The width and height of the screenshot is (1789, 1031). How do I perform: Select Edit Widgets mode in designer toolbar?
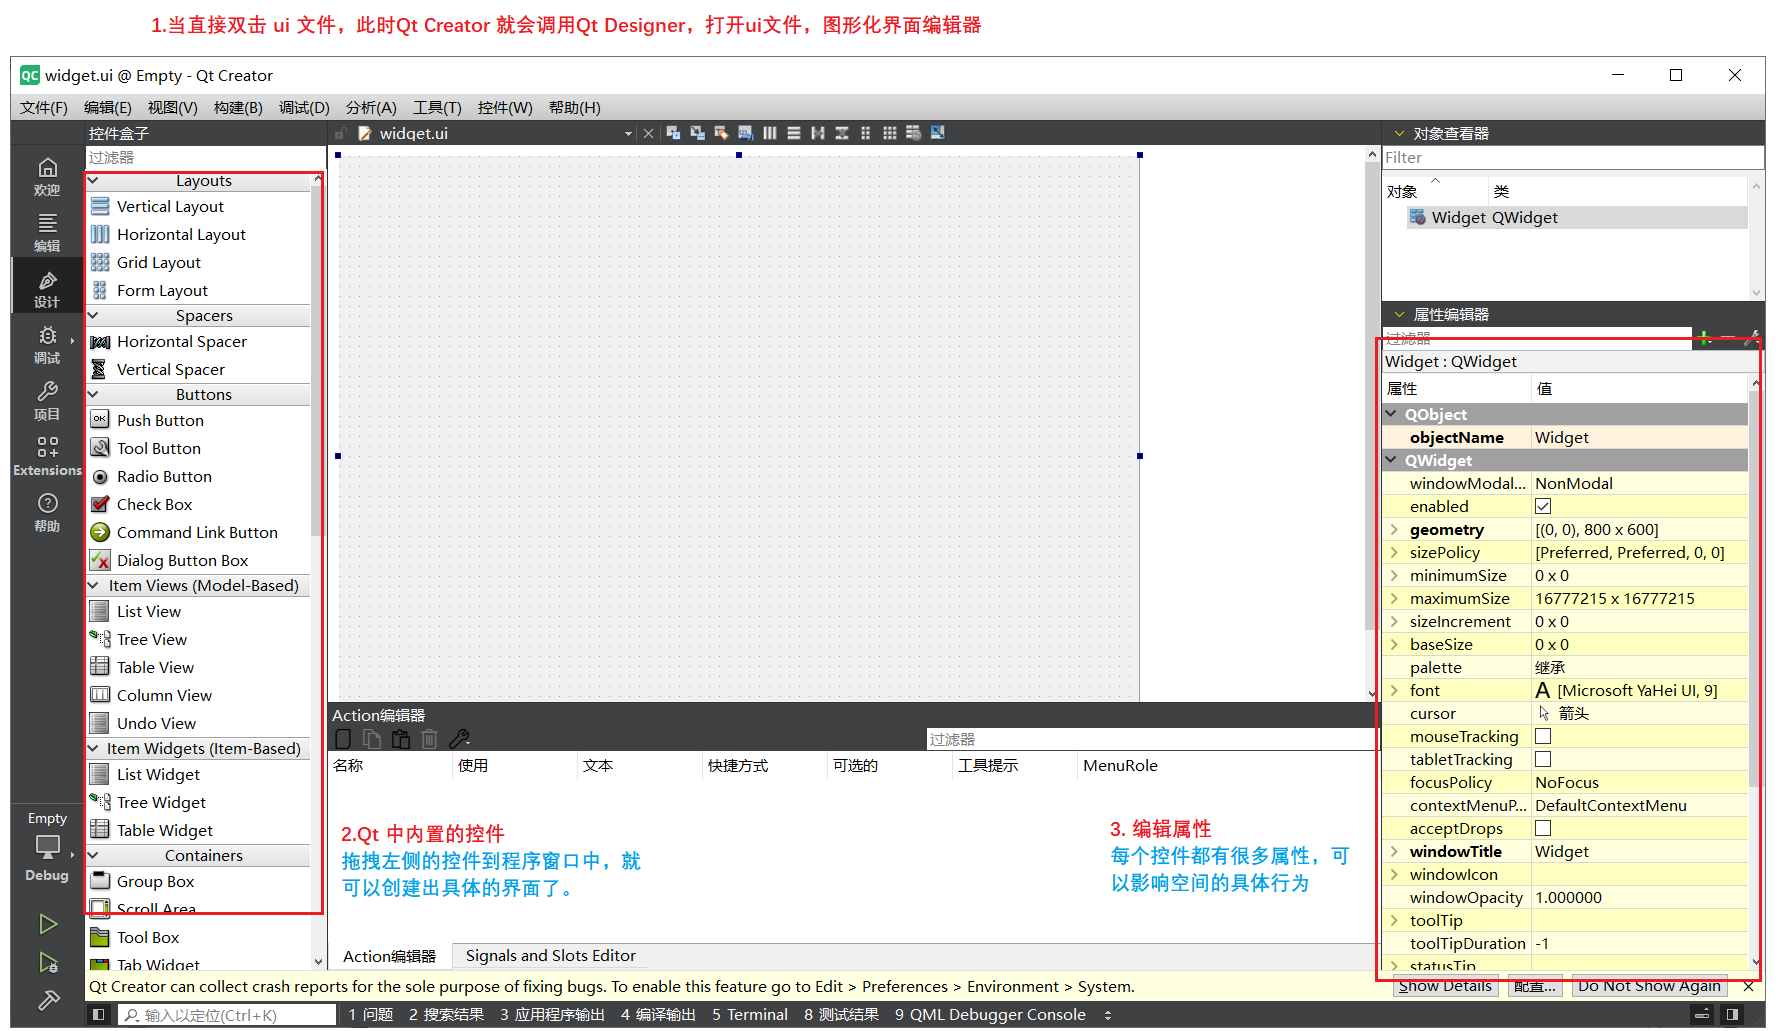[x=673, y=133]
